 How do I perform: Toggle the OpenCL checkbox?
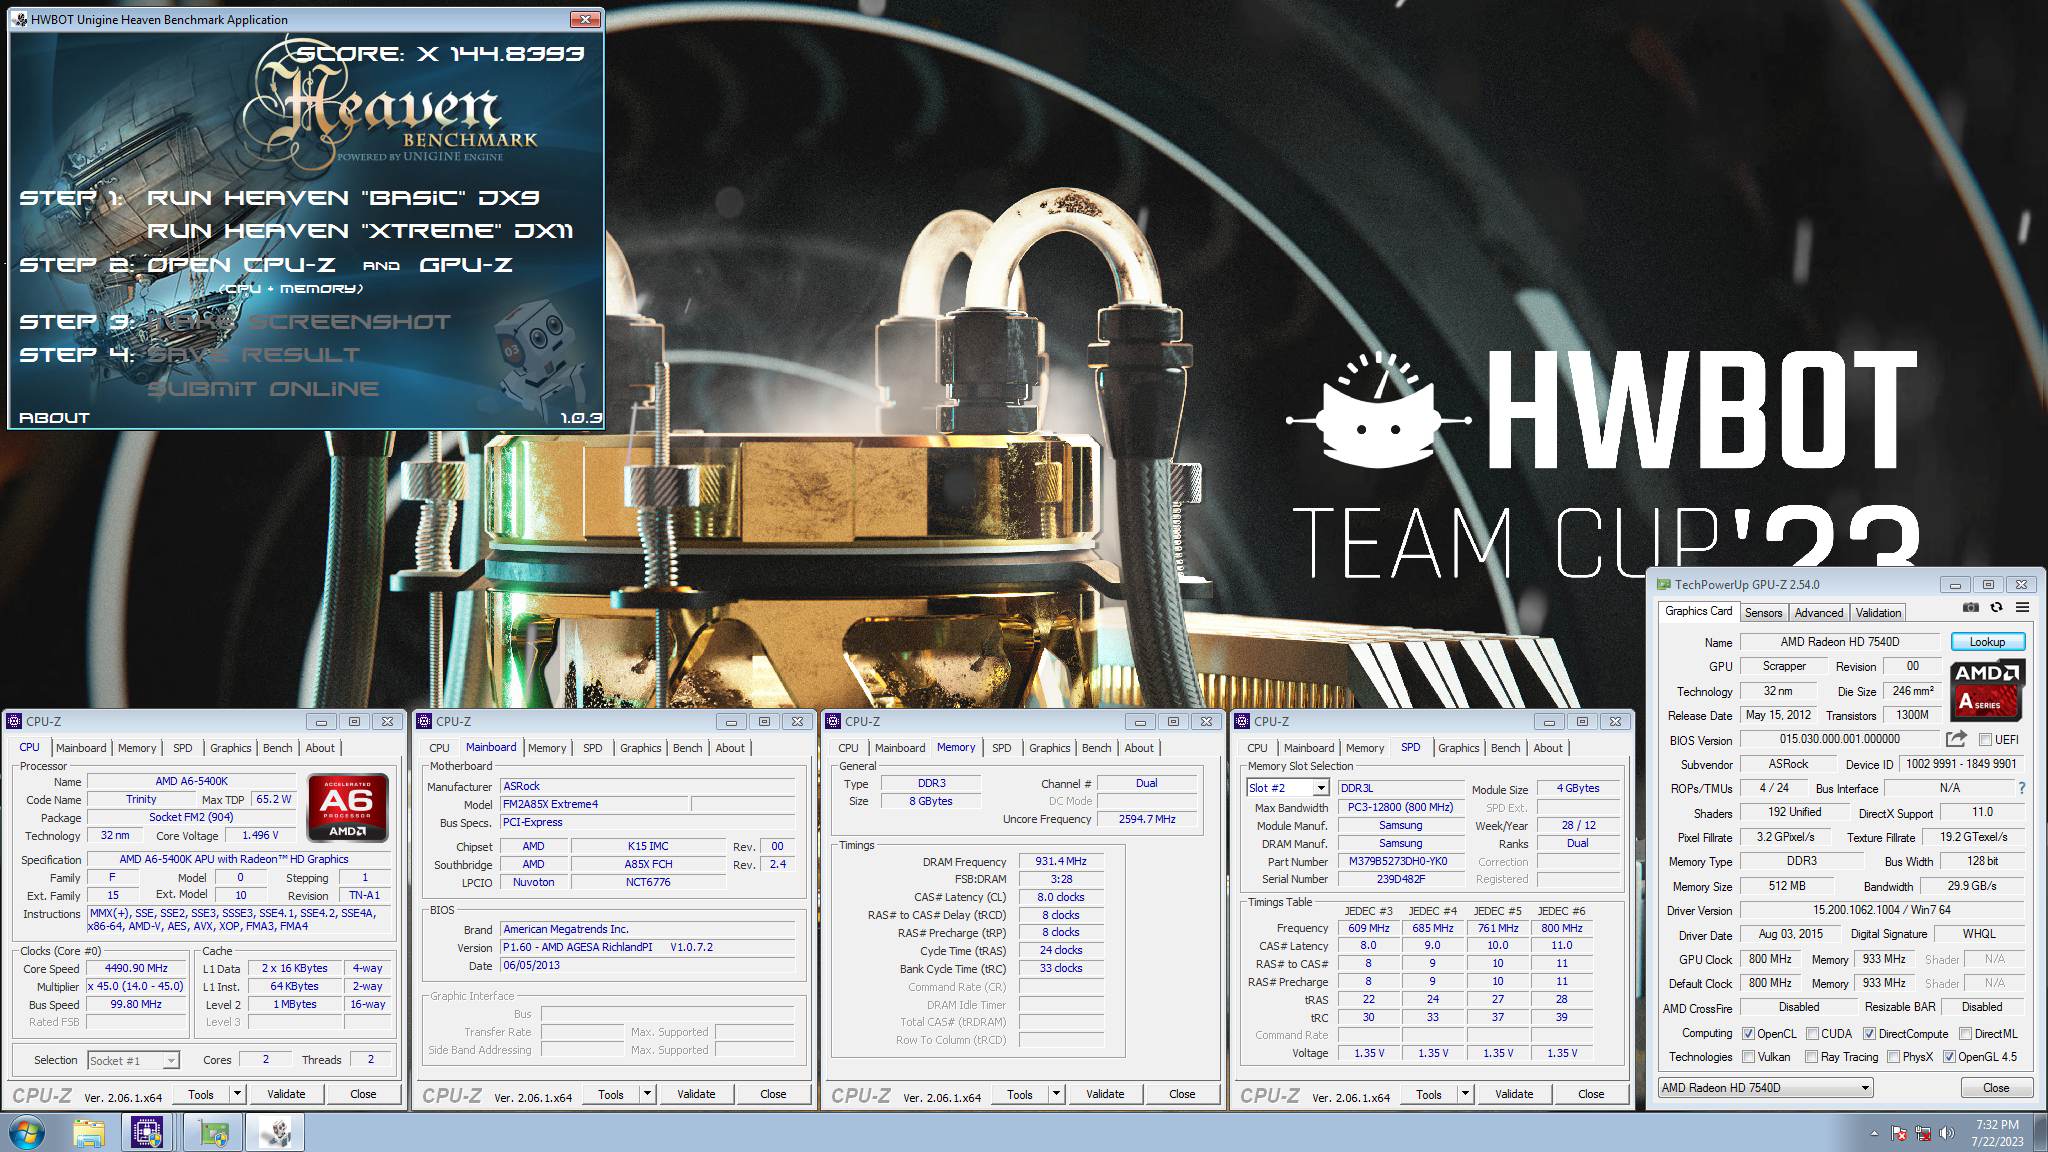point(1748,1034)
